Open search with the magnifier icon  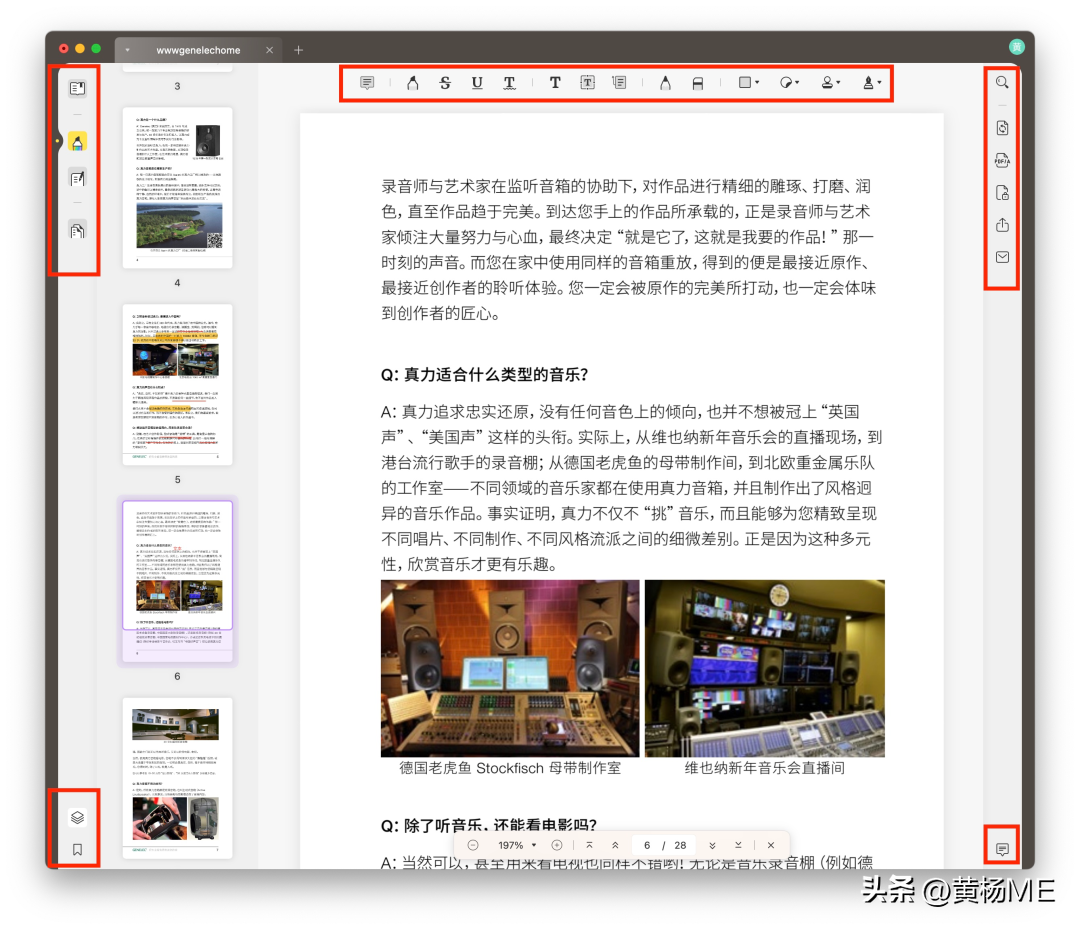tap(1002, 83)
